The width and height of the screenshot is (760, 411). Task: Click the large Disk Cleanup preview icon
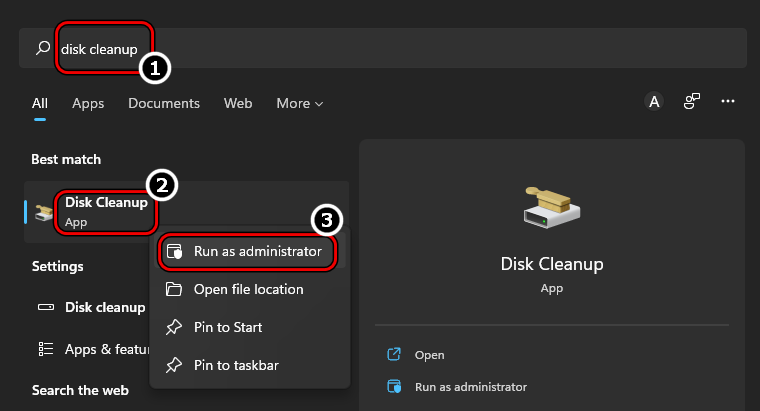[x=552, y=208]
